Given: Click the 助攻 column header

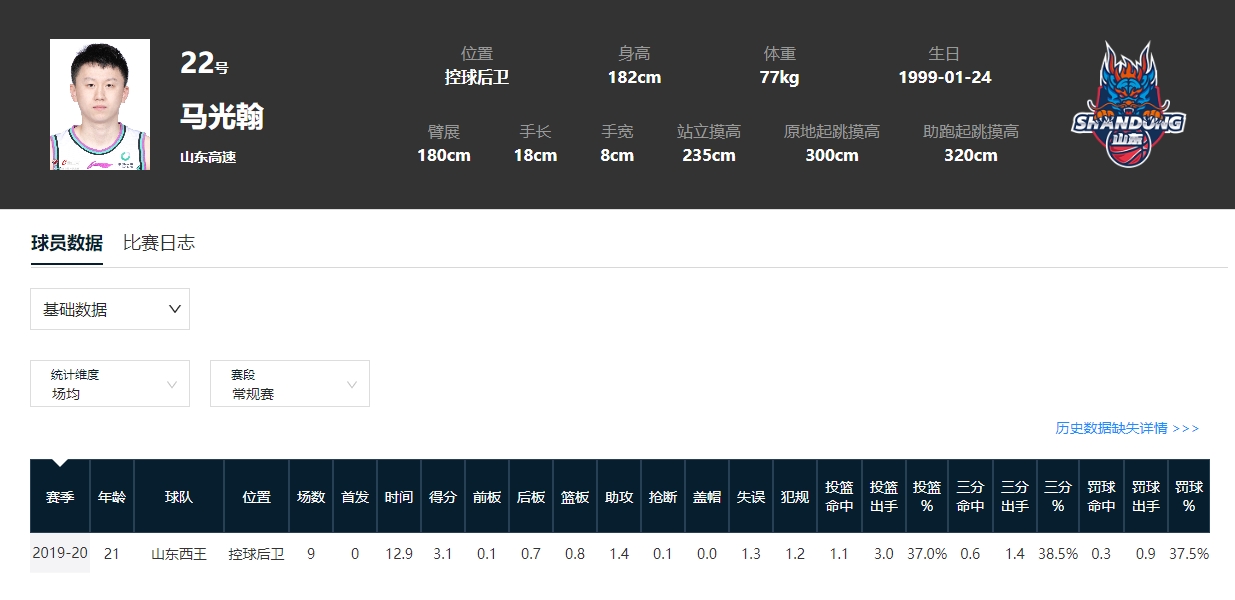Looking at the screenshot, I should 619,496.
